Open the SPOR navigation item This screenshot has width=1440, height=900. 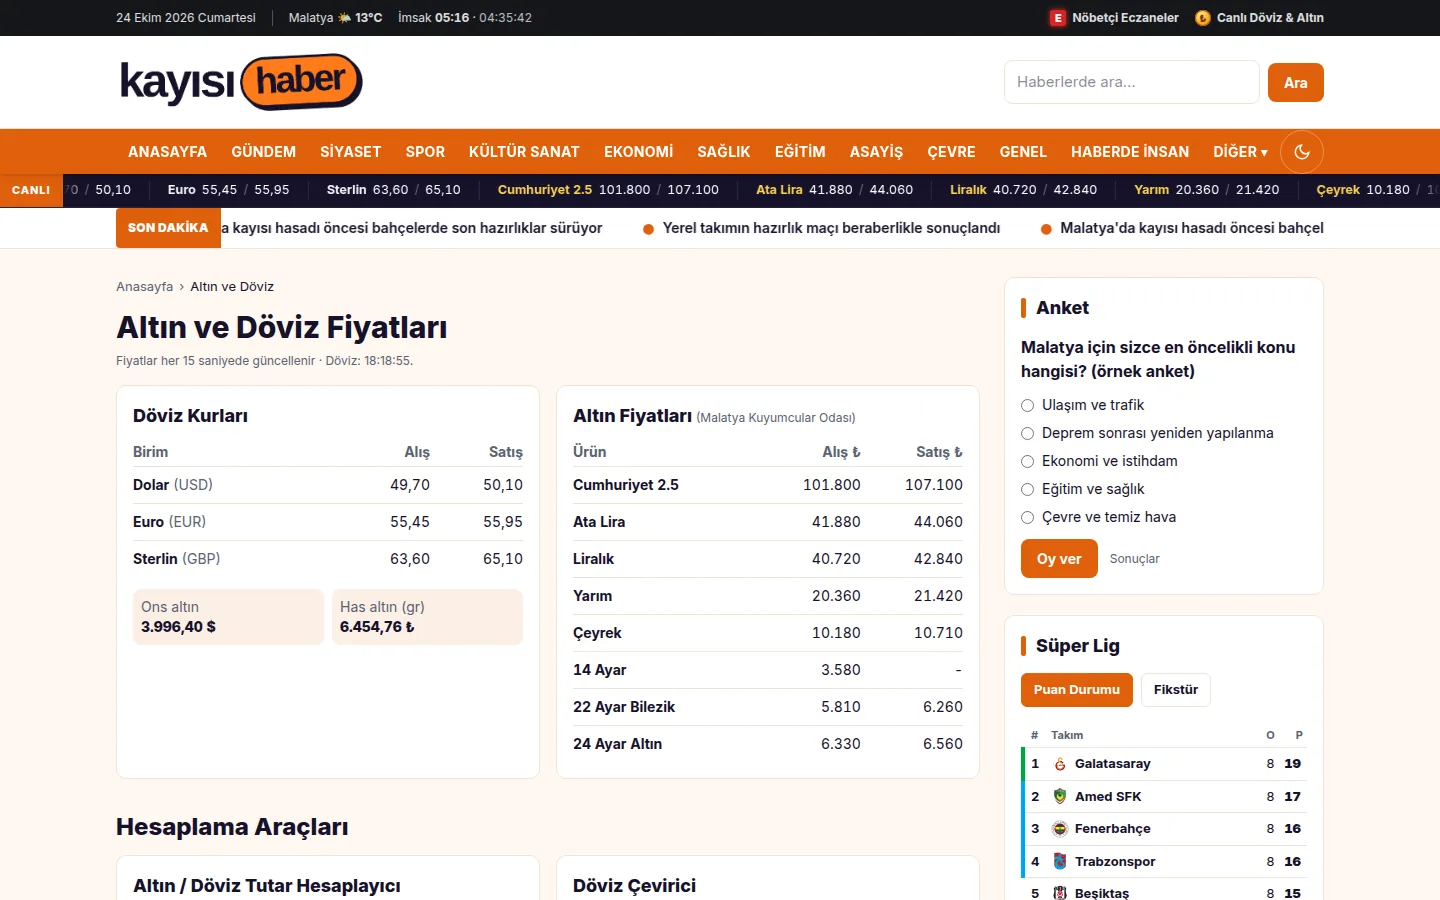425,152
